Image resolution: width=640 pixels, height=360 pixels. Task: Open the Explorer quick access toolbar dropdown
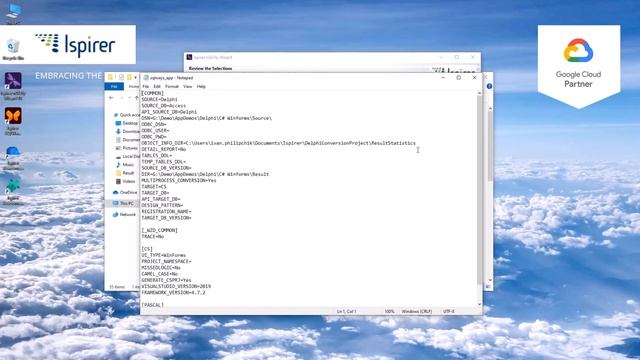[136, 78]
